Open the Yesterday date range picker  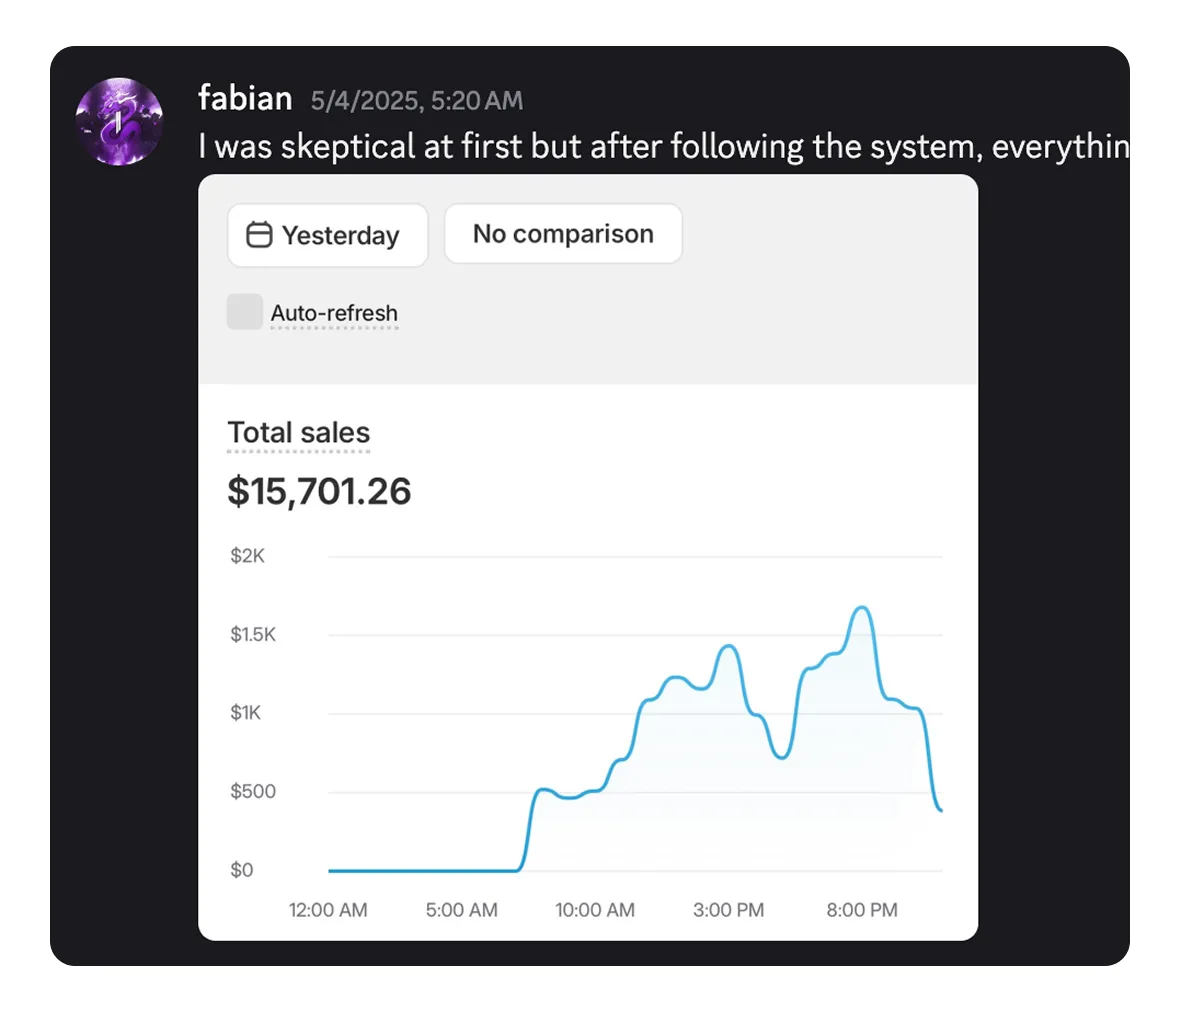[328, 235]
